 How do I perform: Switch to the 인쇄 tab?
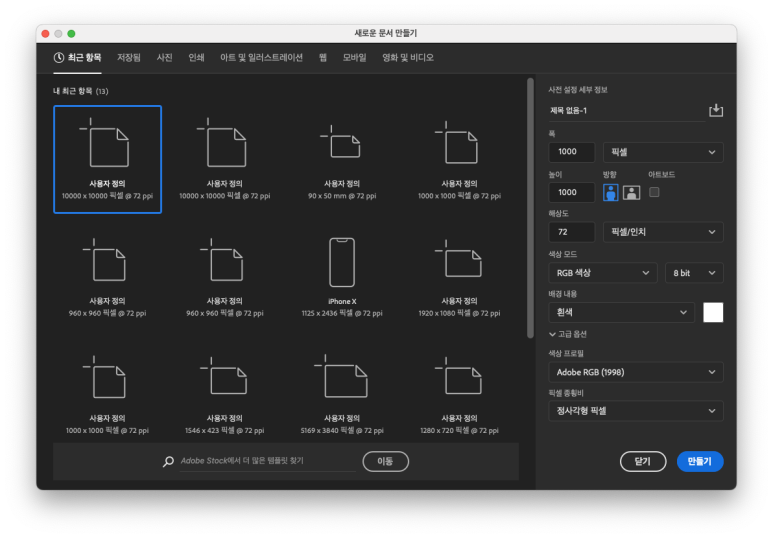point(196,58)
